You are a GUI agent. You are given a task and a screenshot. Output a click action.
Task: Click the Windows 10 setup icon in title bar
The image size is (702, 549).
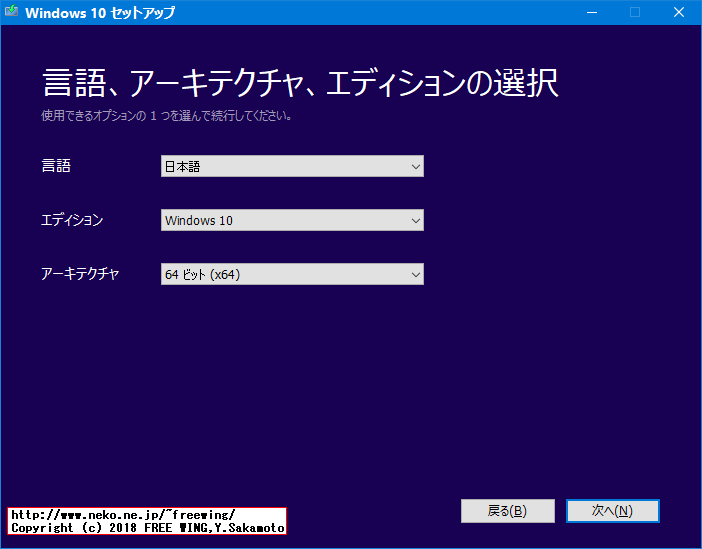click(x=12, y=12)
